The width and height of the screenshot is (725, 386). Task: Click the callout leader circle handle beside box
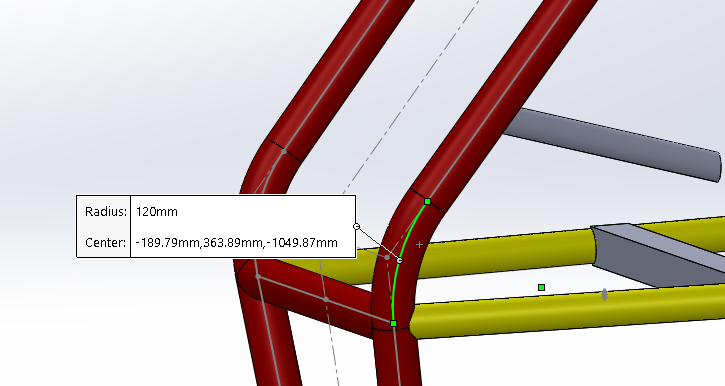pyautogui.click(x=356, y=227)
